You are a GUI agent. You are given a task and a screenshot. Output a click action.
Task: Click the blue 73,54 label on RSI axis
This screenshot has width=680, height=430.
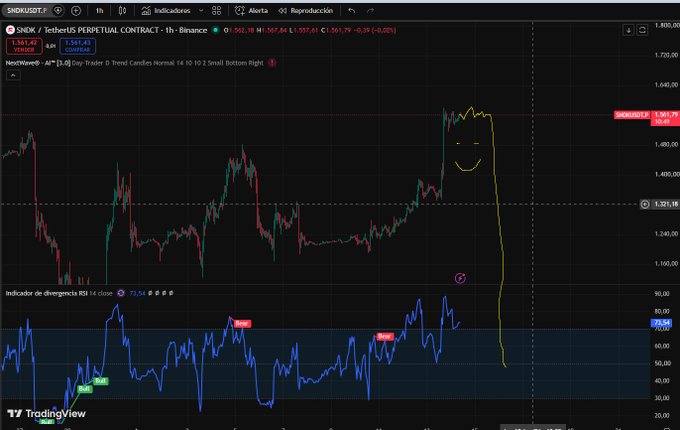pos(661,323)
